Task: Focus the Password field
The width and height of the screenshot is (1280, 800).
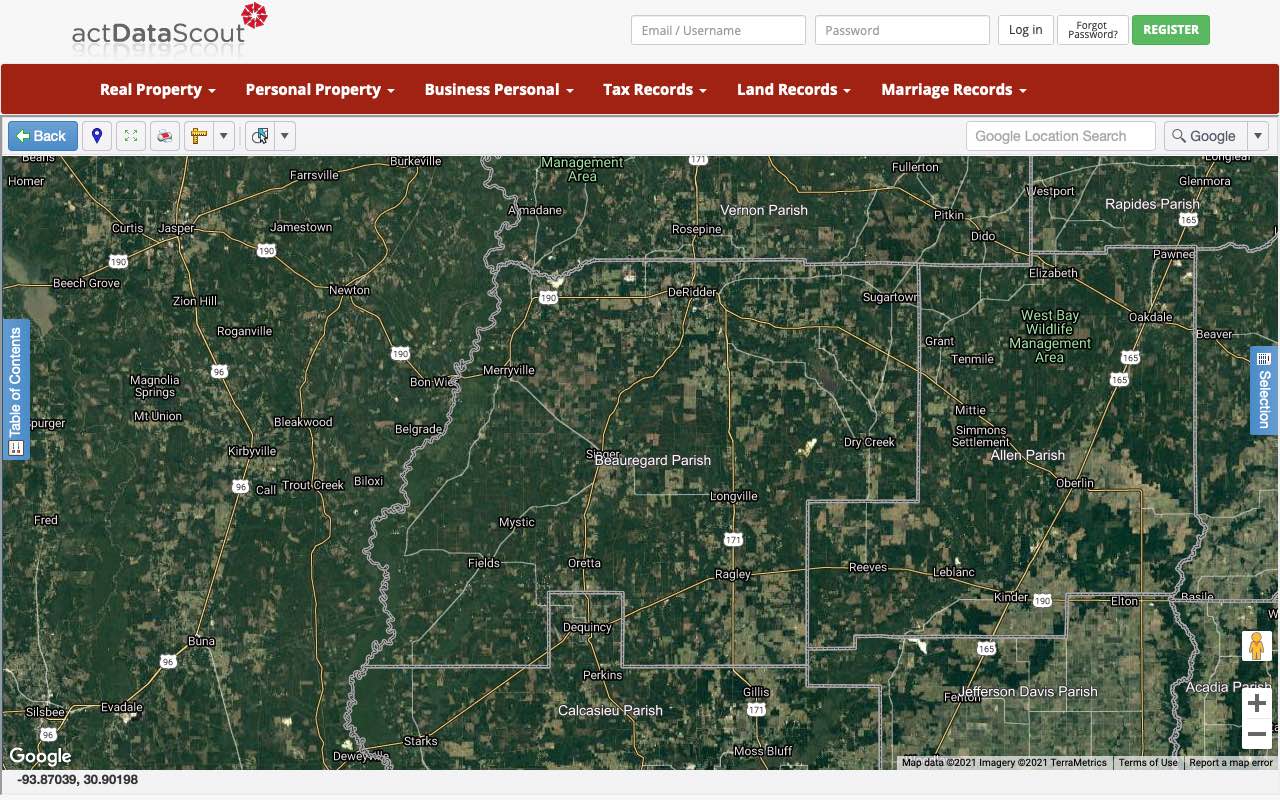Action: tap(902, 30)
